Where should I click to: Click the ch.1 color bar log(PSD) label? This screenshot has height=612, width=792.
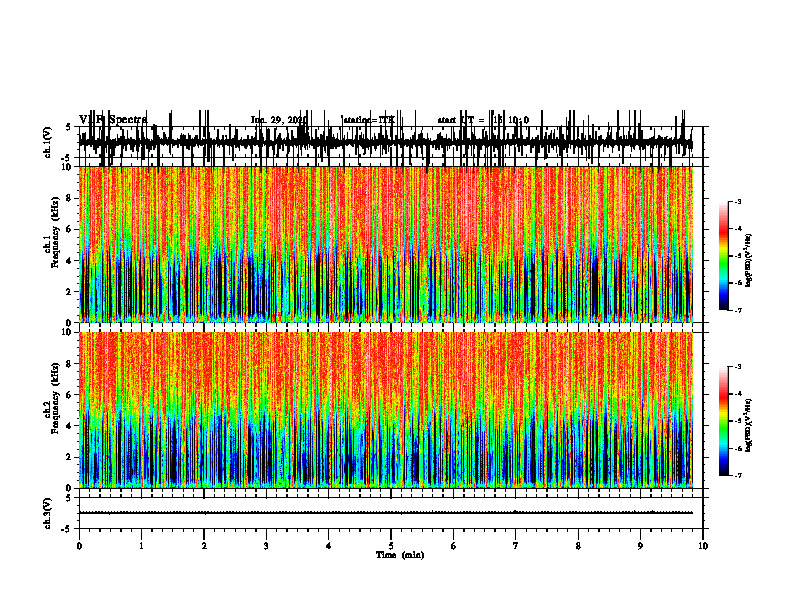[749, 260]
